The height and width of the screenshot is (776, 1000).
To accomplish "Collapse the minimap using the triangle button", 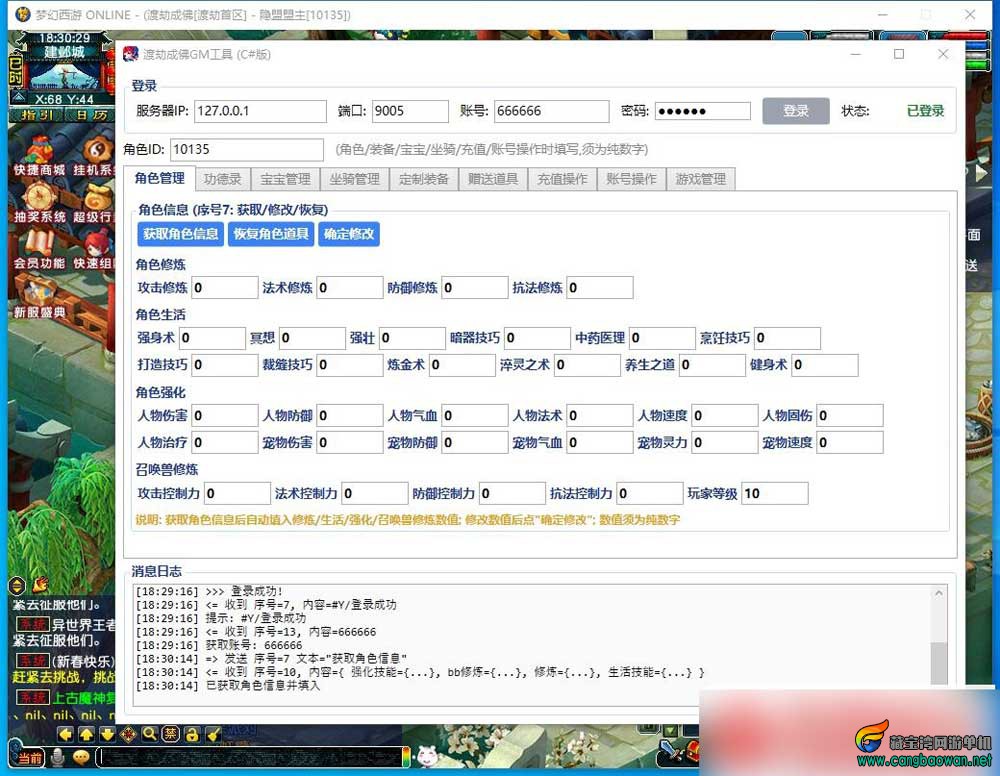I will (18, 97).
